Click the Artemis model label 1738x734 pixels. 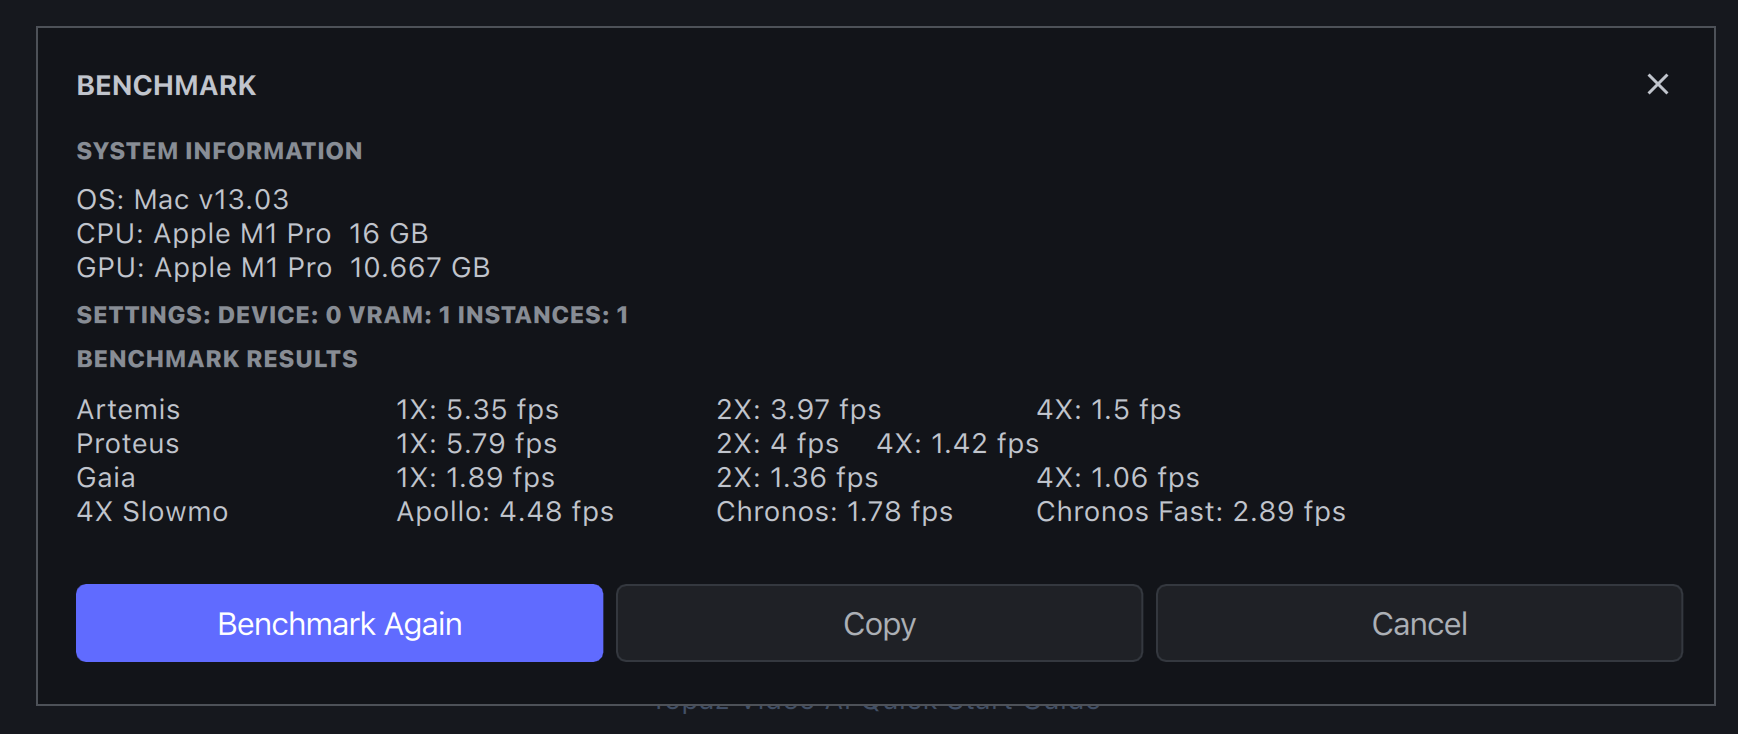128,410
